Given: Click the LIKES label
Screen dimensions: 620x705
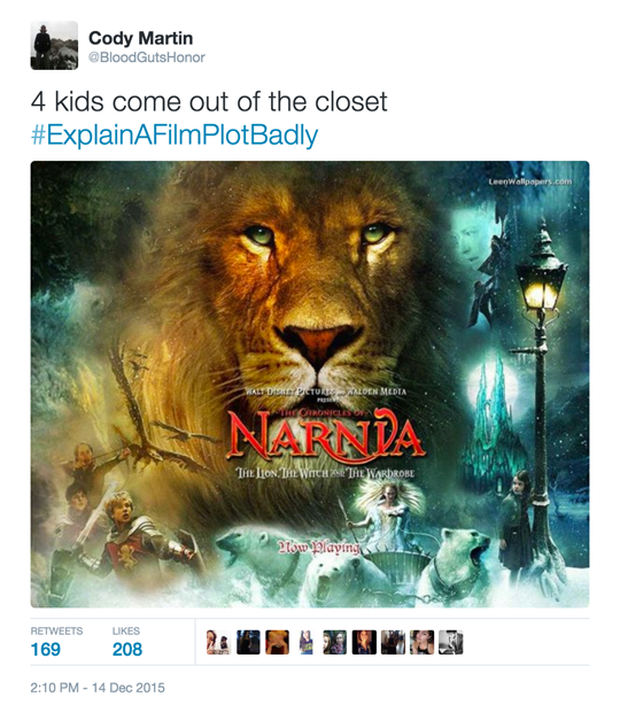Looking at the screenshot, I should coord(126,631).
